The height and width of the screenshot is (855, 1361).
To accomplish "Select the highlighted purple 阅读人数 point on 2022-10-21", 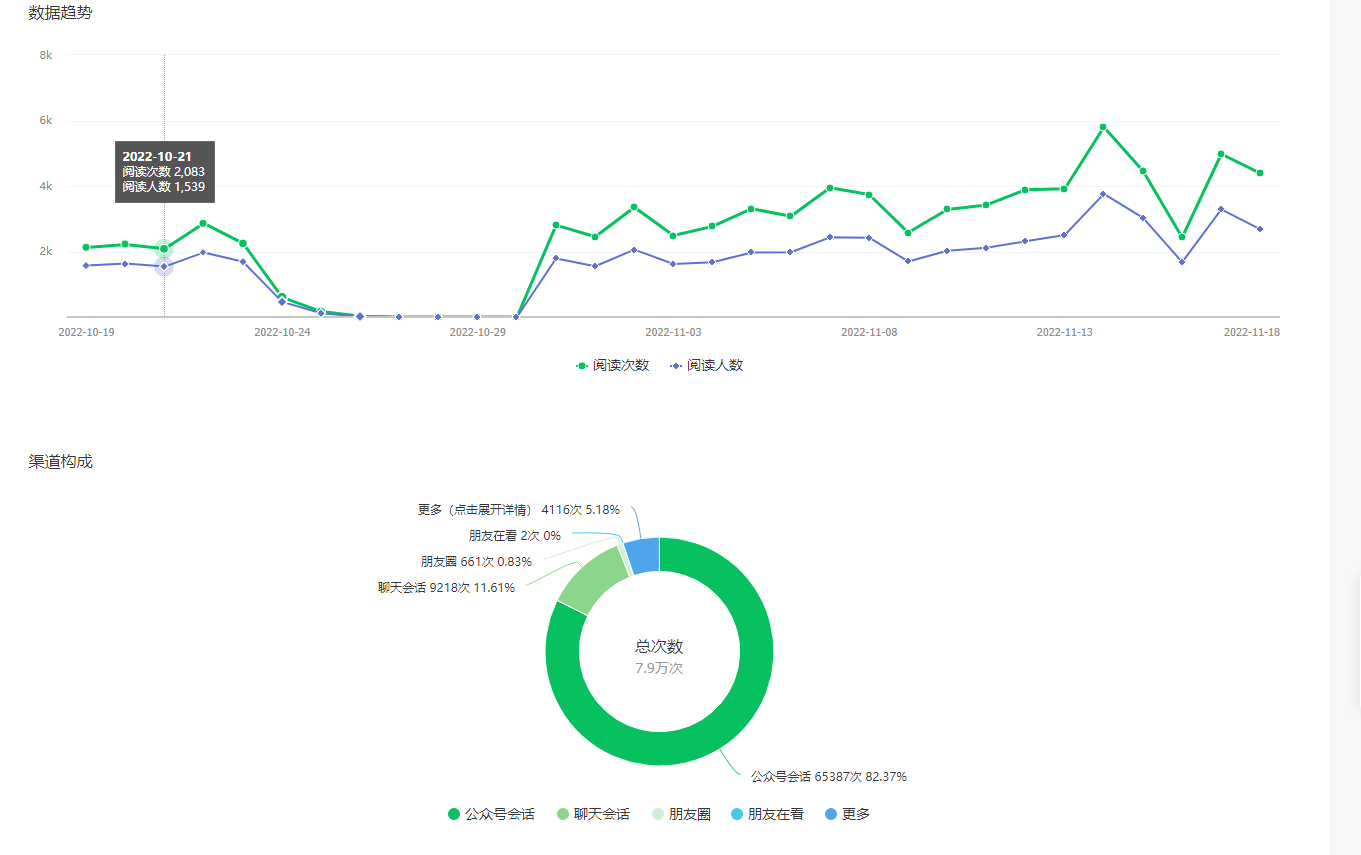I will pyautogui.click(x=164, y=266).
